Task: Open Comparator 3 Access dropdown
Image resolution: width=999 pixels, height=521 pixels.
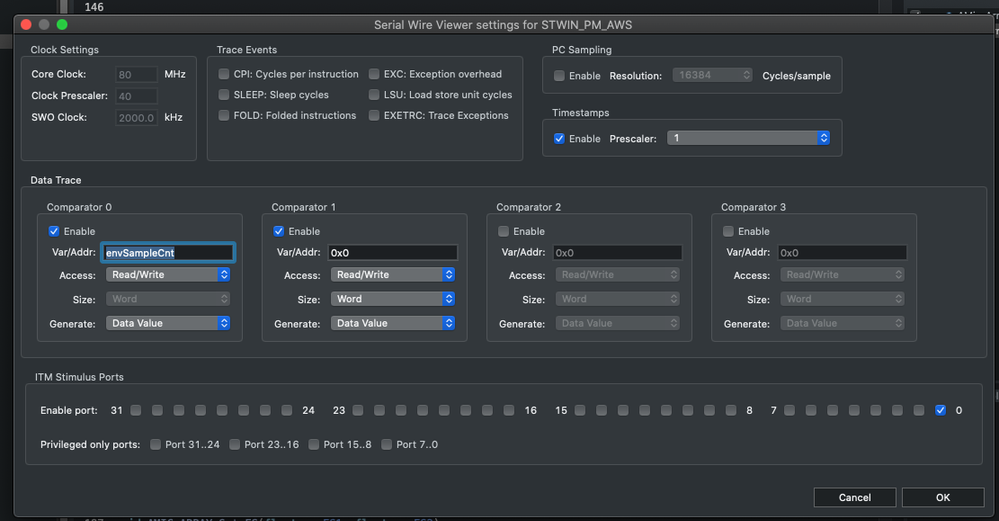Action: (842, 275)
